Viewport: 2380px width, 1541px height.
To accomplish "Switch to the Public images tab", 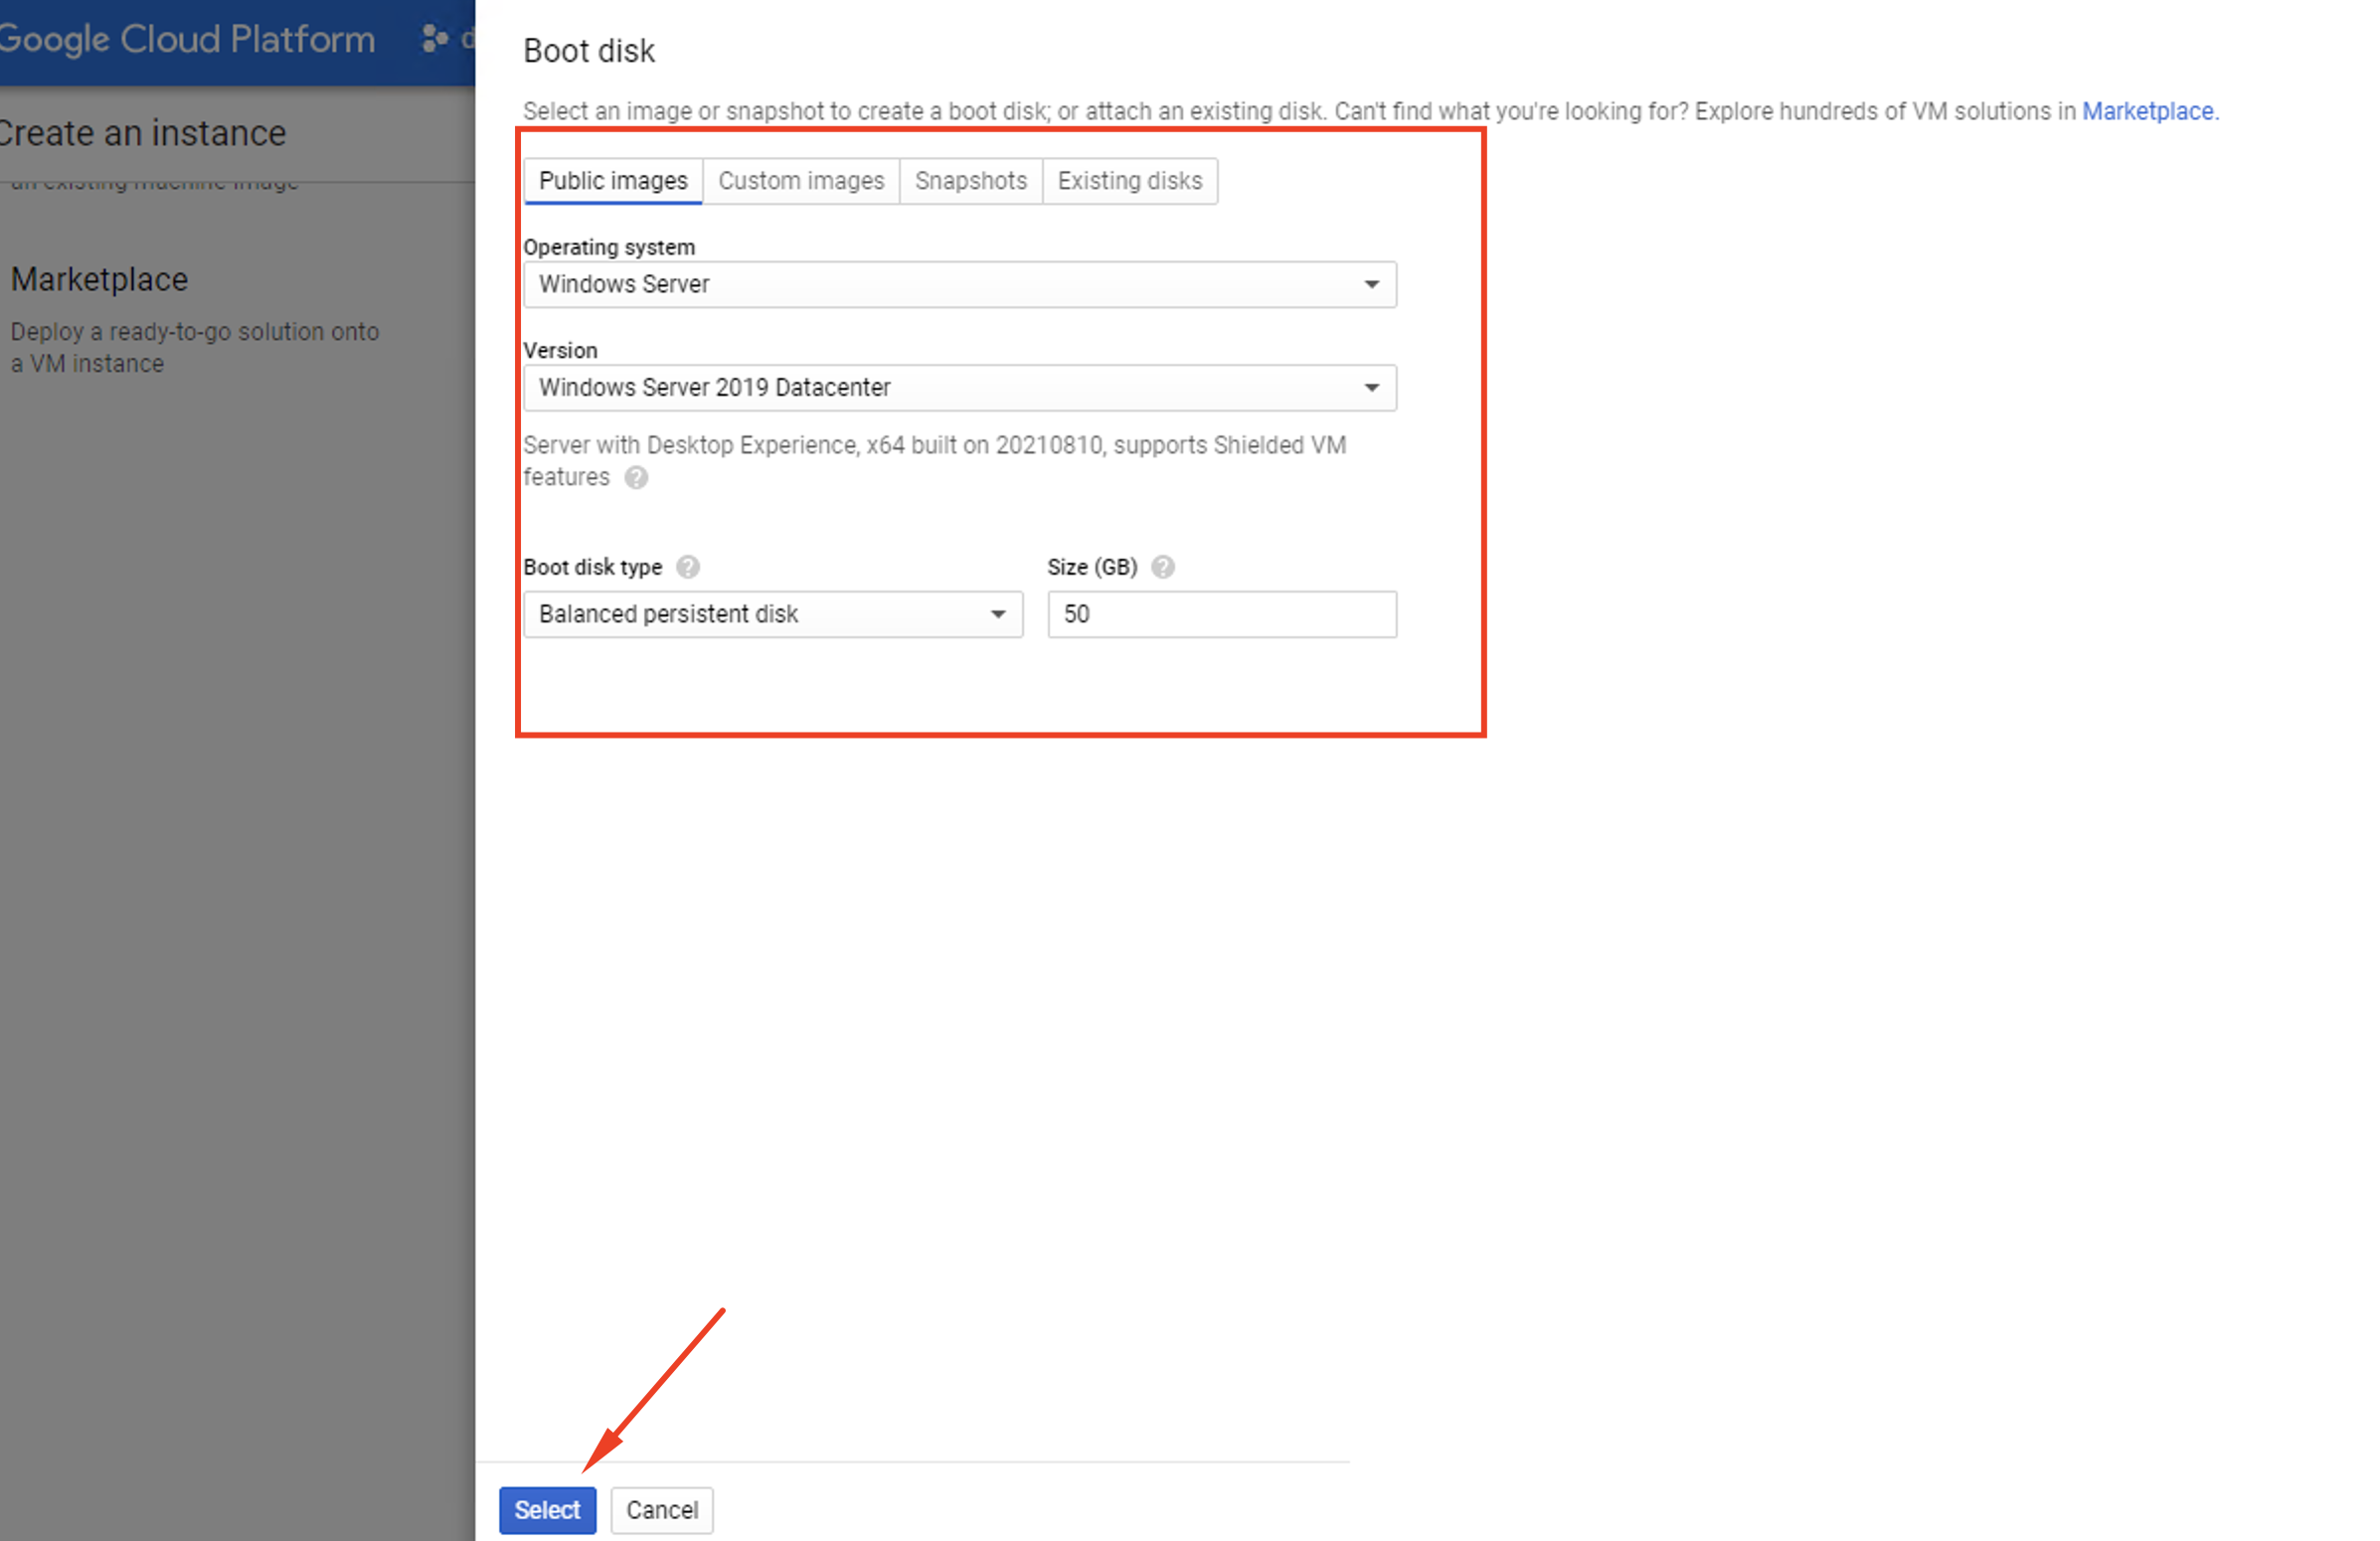I will click(613, 181).
